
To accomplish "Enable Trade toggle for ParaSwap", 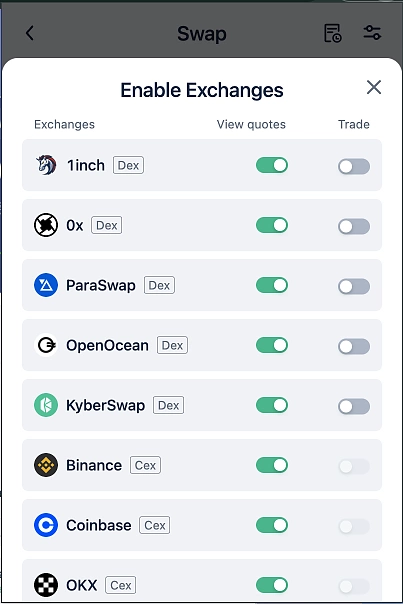I will tap(354, 287).
